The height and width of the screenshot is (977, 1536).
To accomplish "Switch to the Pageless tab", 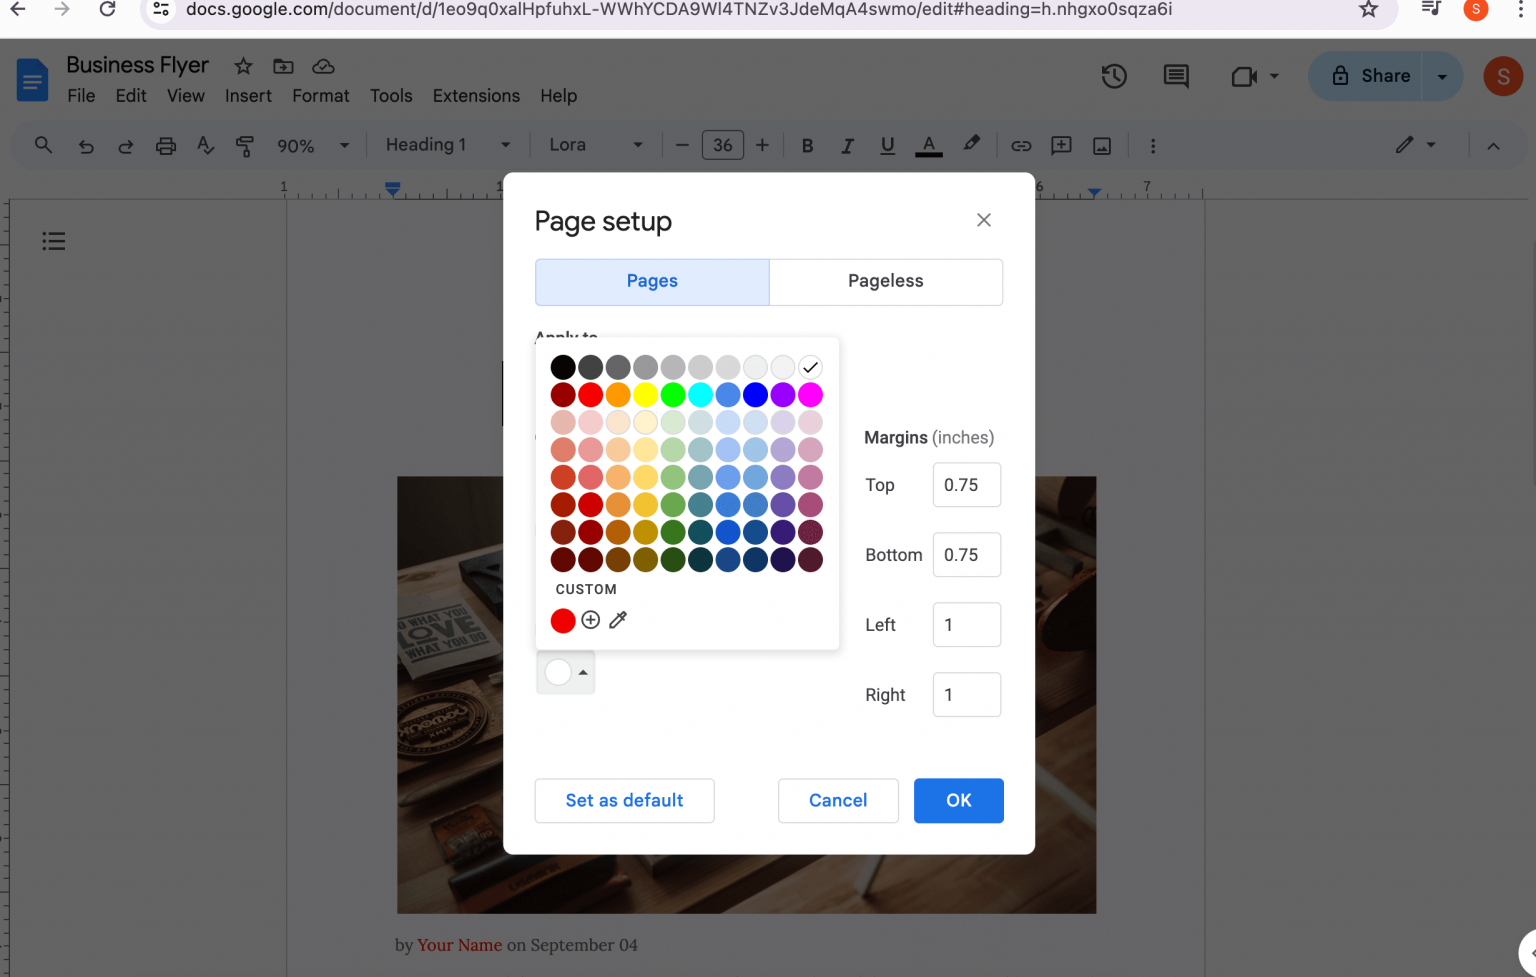I will tap(886, 282).
